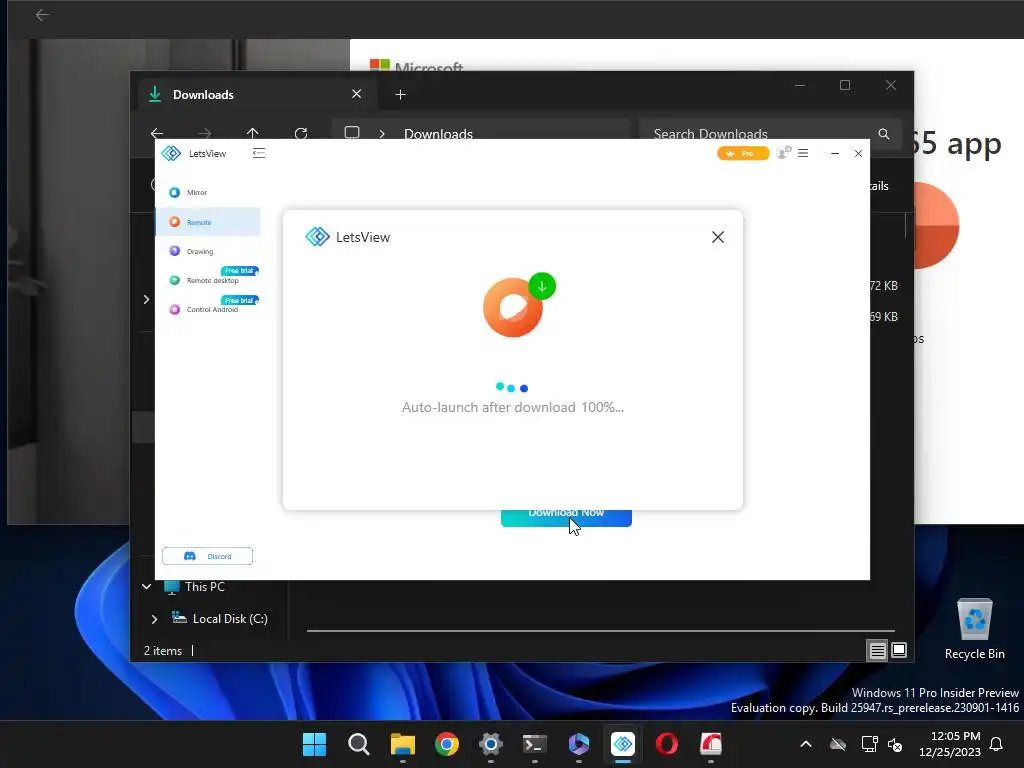Click the orange Pro upgrade button
The image size is (1024, 768).
click(x=743, y=153)
